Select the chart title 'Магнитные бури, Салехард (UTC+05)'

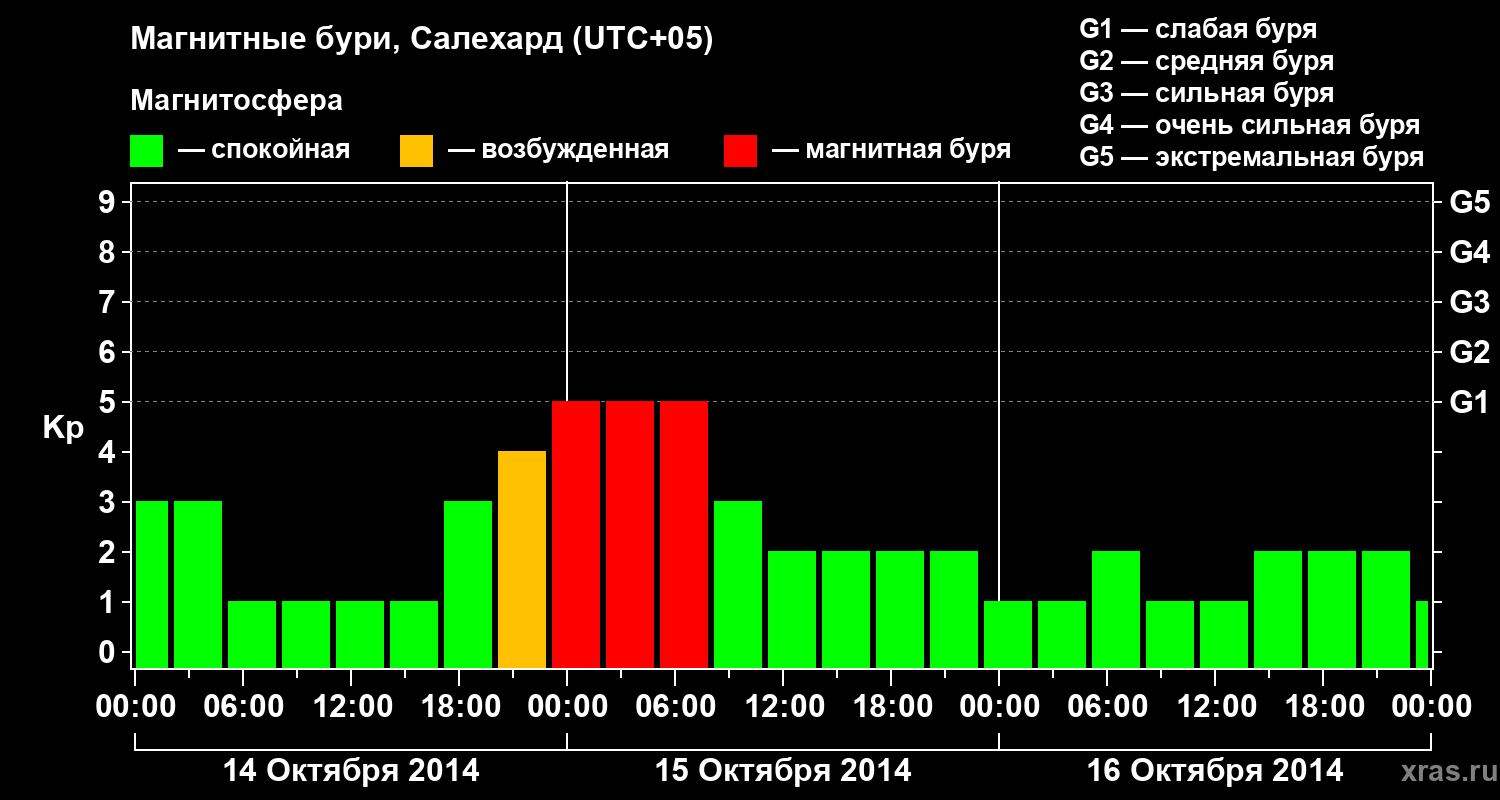[x=422, y=41]
